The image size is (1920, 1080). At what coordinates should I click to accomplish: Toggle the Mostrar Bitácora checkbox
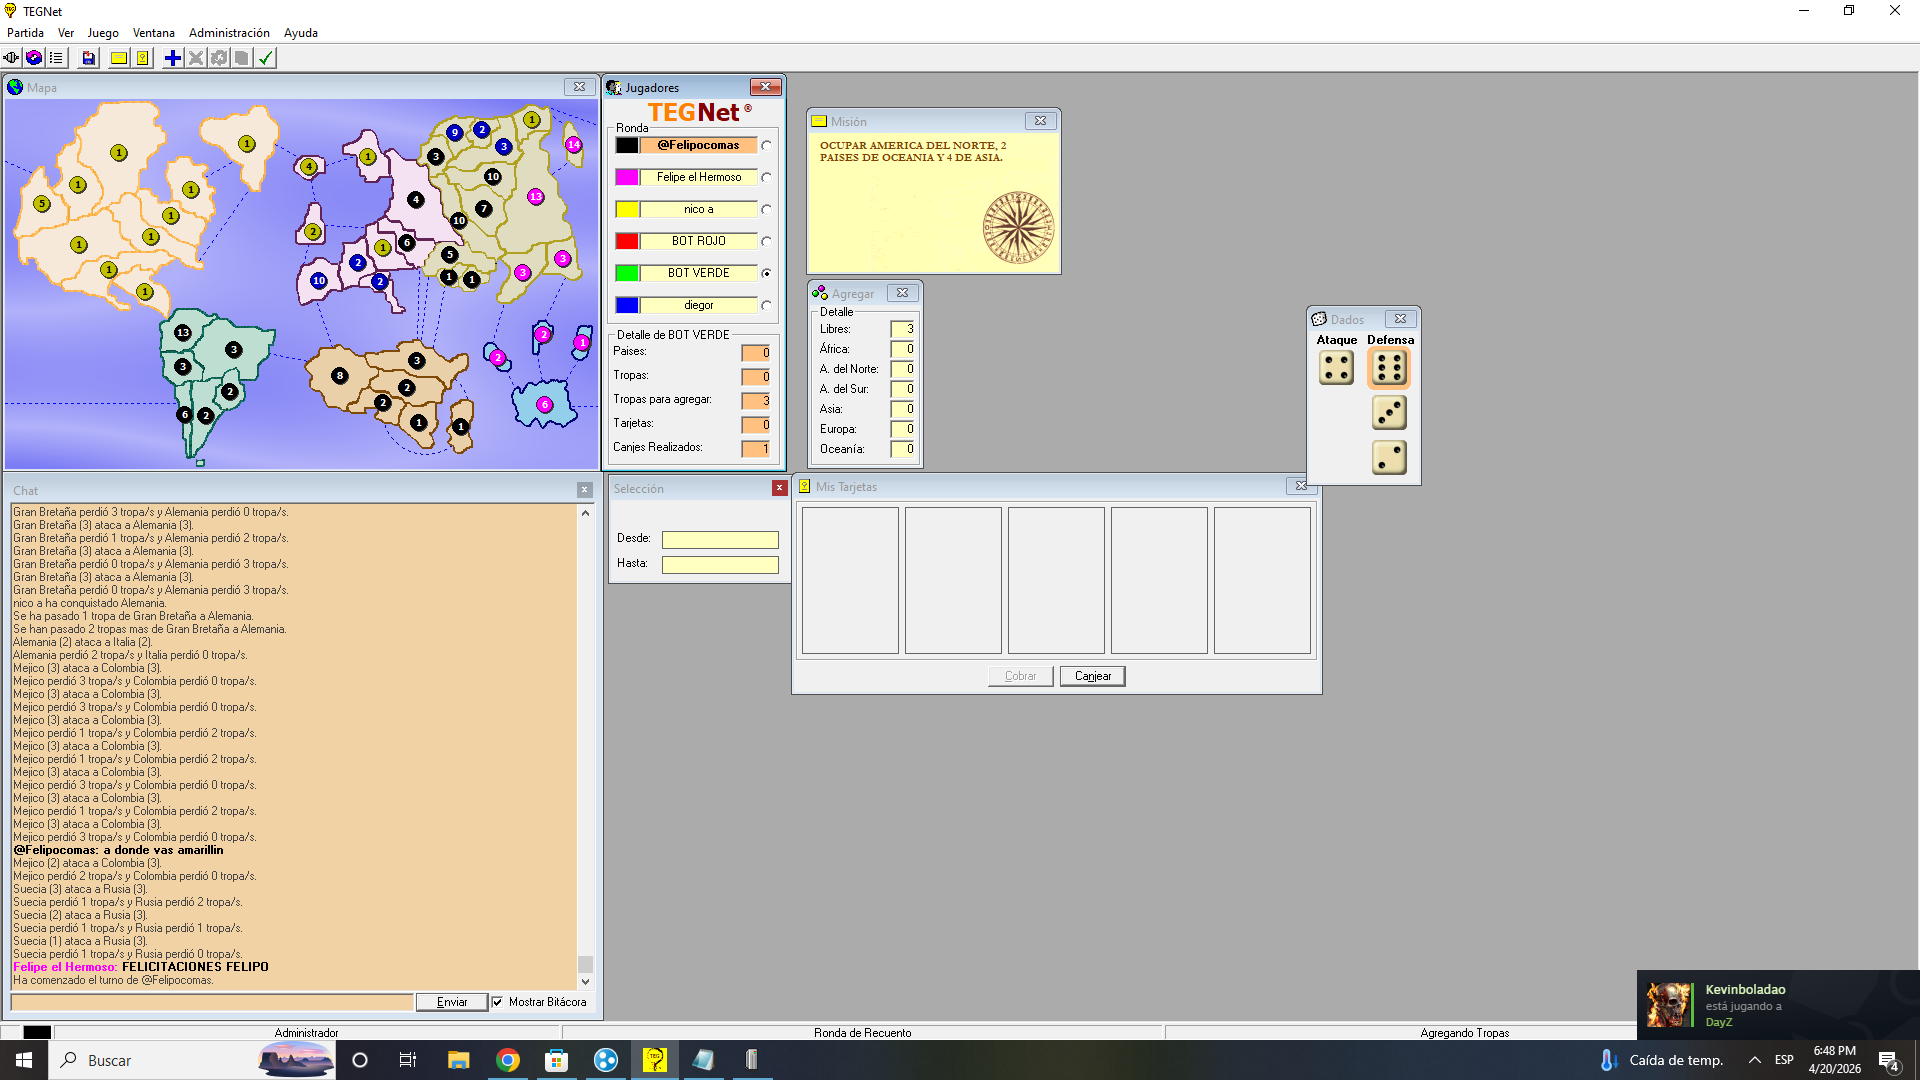[x=497, y=1002]
